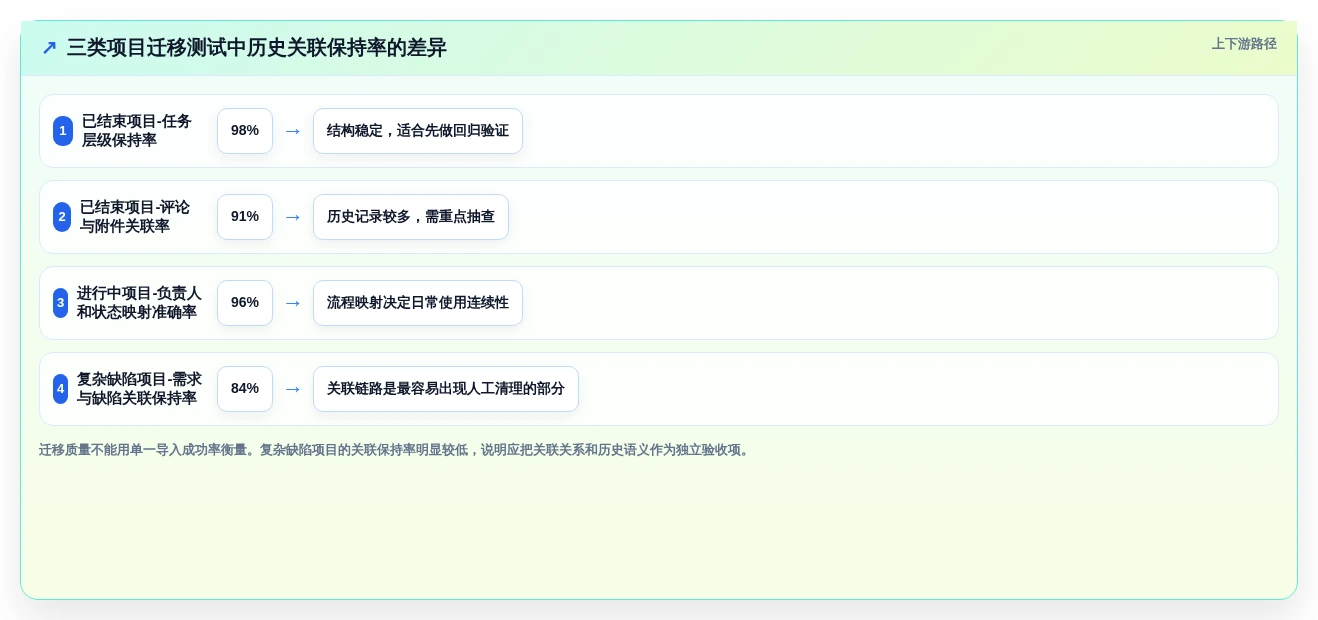
Task: Click the number 2 badge
Action: (x=62, y=217)
